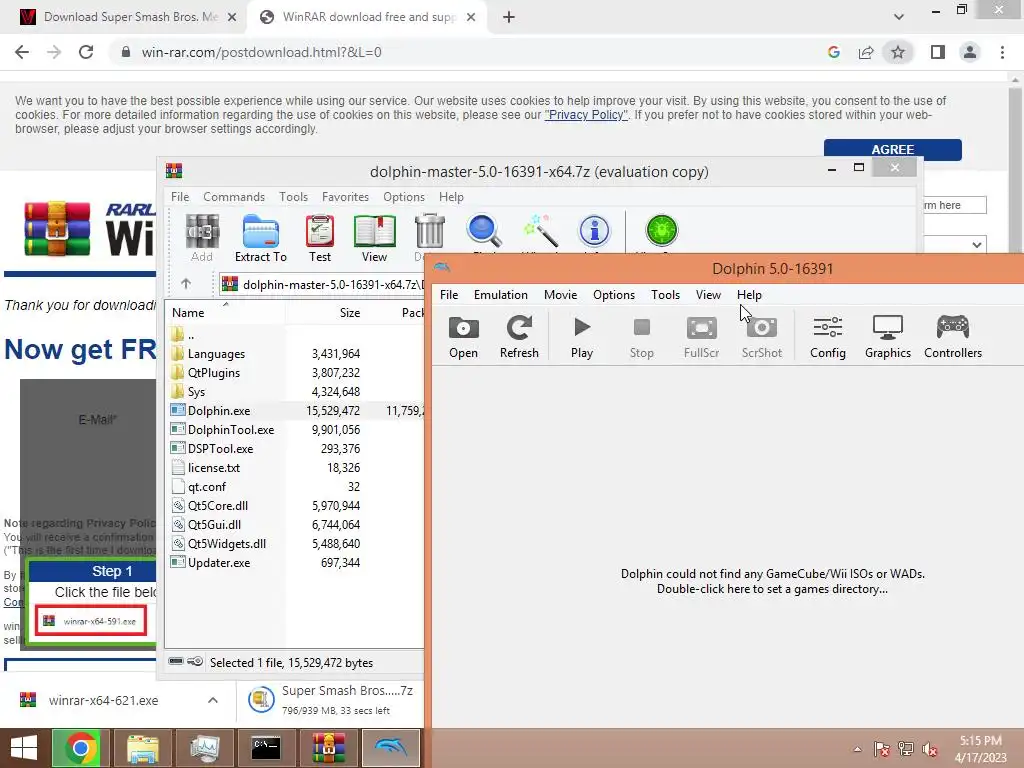Screen dimensions: 1024x768
Task: Open Dolphin Tools menu
Action: (665, 295)
